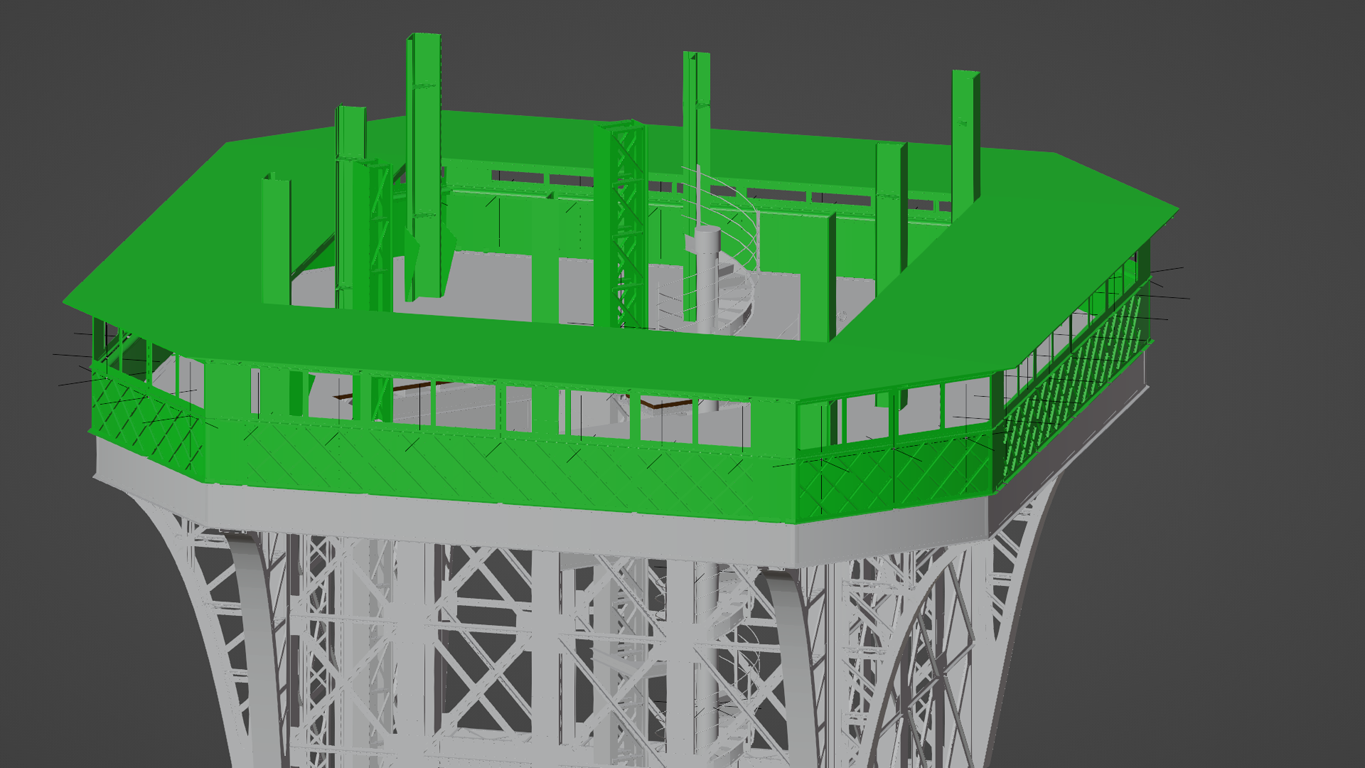
Task: Select the short leftmost green column
Action: click(x=276, y=240)
